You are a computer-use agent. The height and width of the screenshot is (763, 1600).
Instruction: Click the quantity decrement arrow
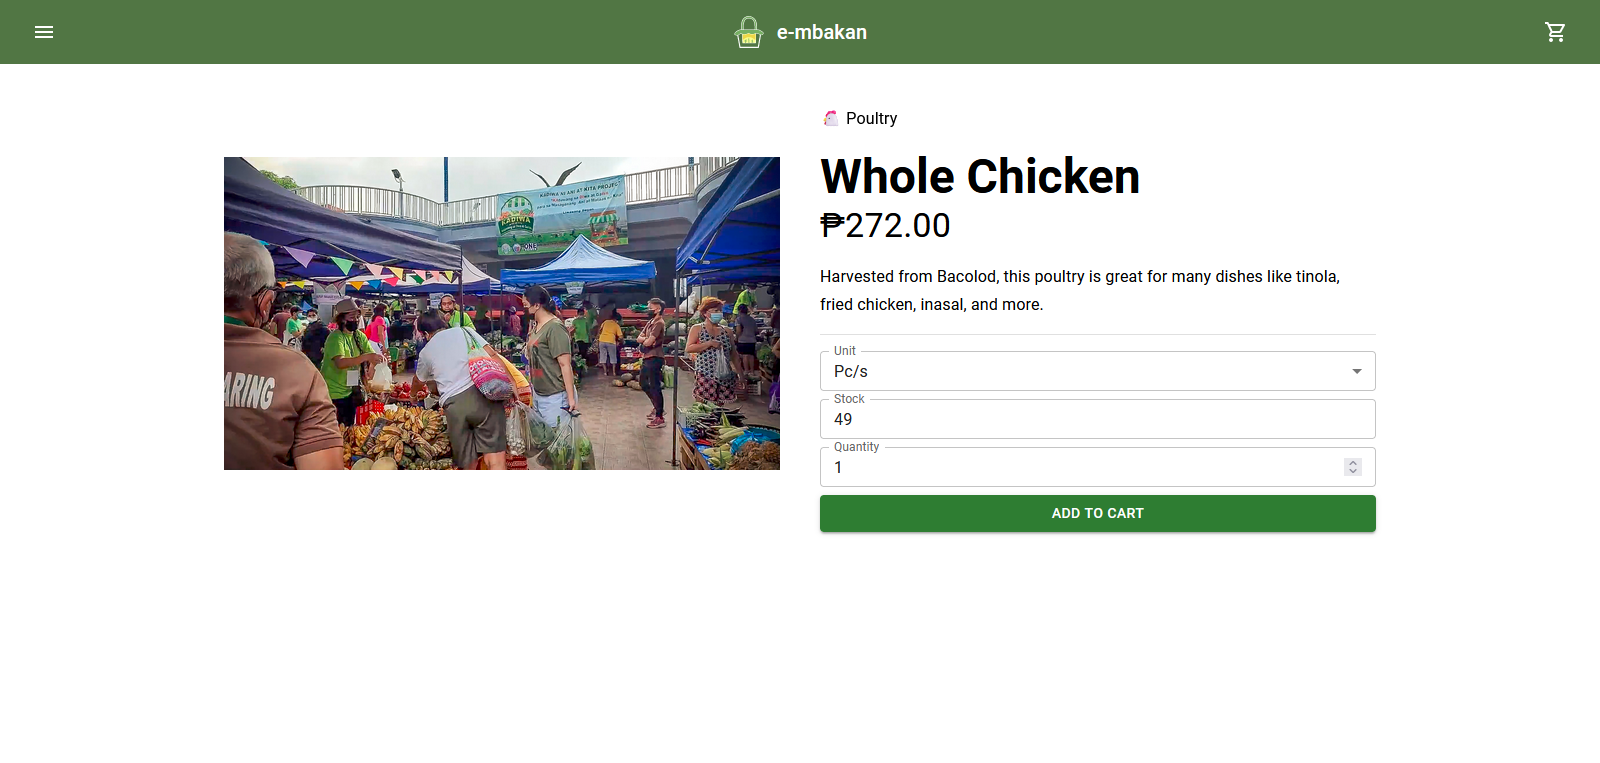1352,472
